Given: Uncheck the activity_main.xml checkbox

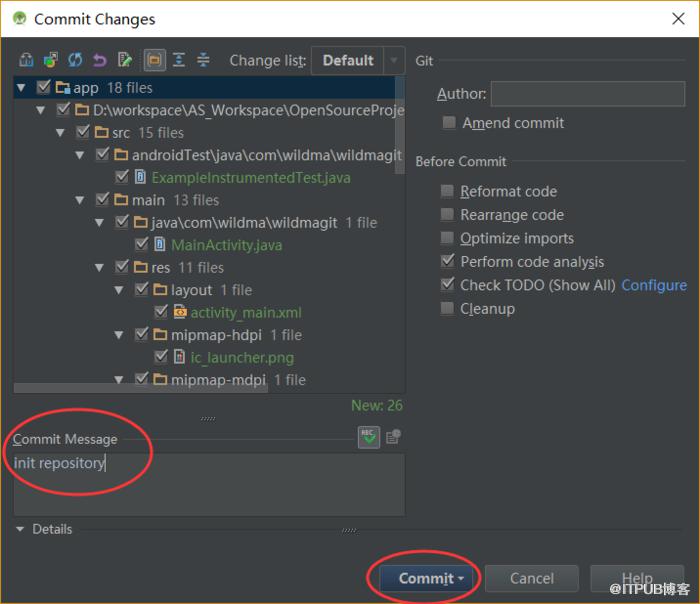Looking at the screenshot, I should pos(161,311).
